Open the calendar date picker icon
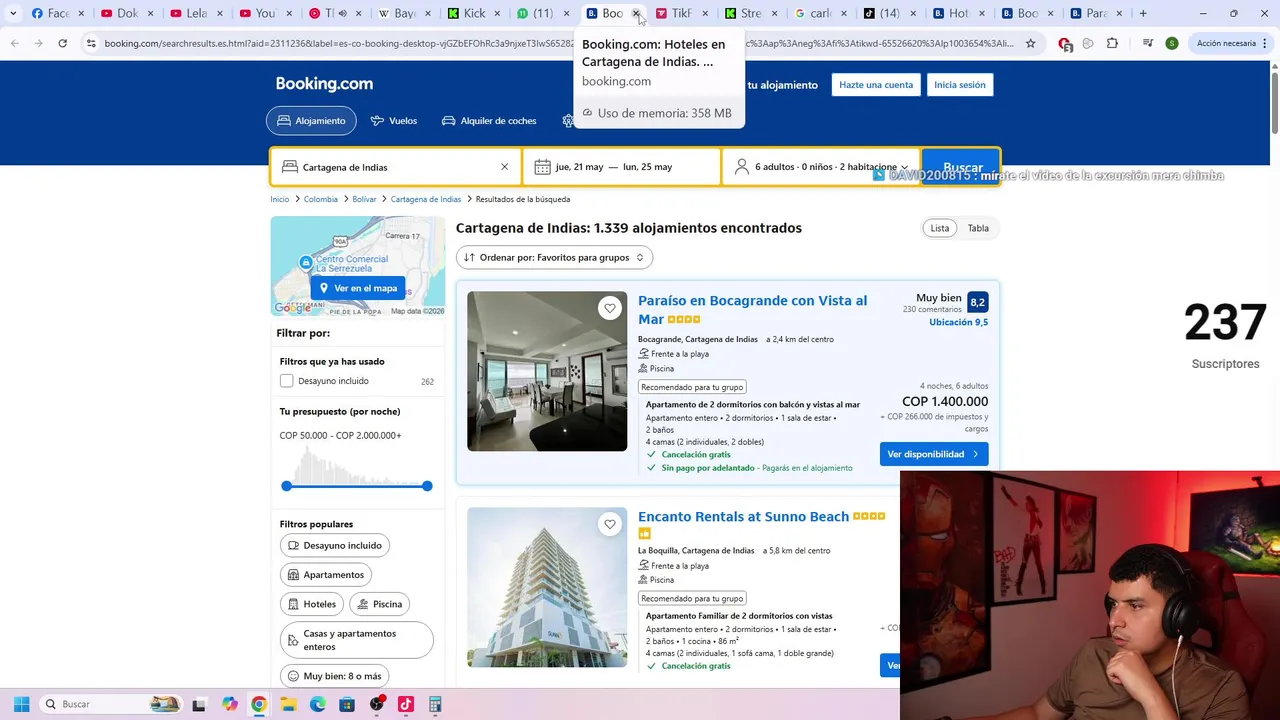The width and height of the screenshot is (1280, 720). pos(542,167)
